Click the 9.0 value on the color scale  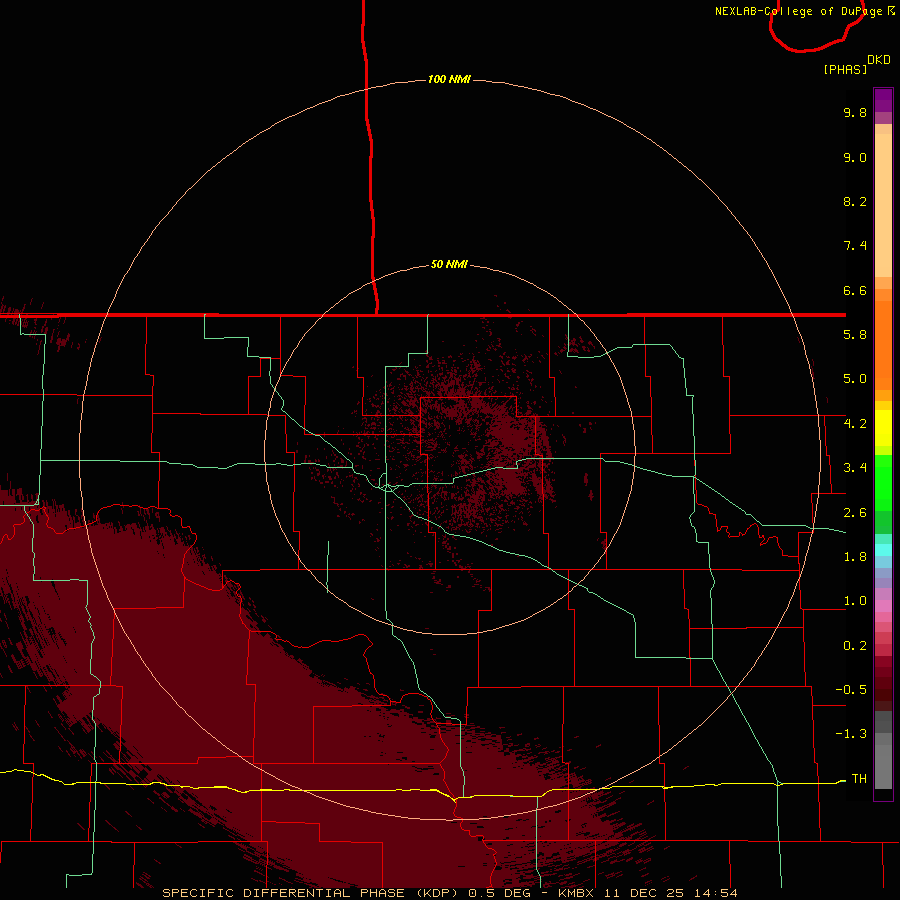(x=855, y=157)
